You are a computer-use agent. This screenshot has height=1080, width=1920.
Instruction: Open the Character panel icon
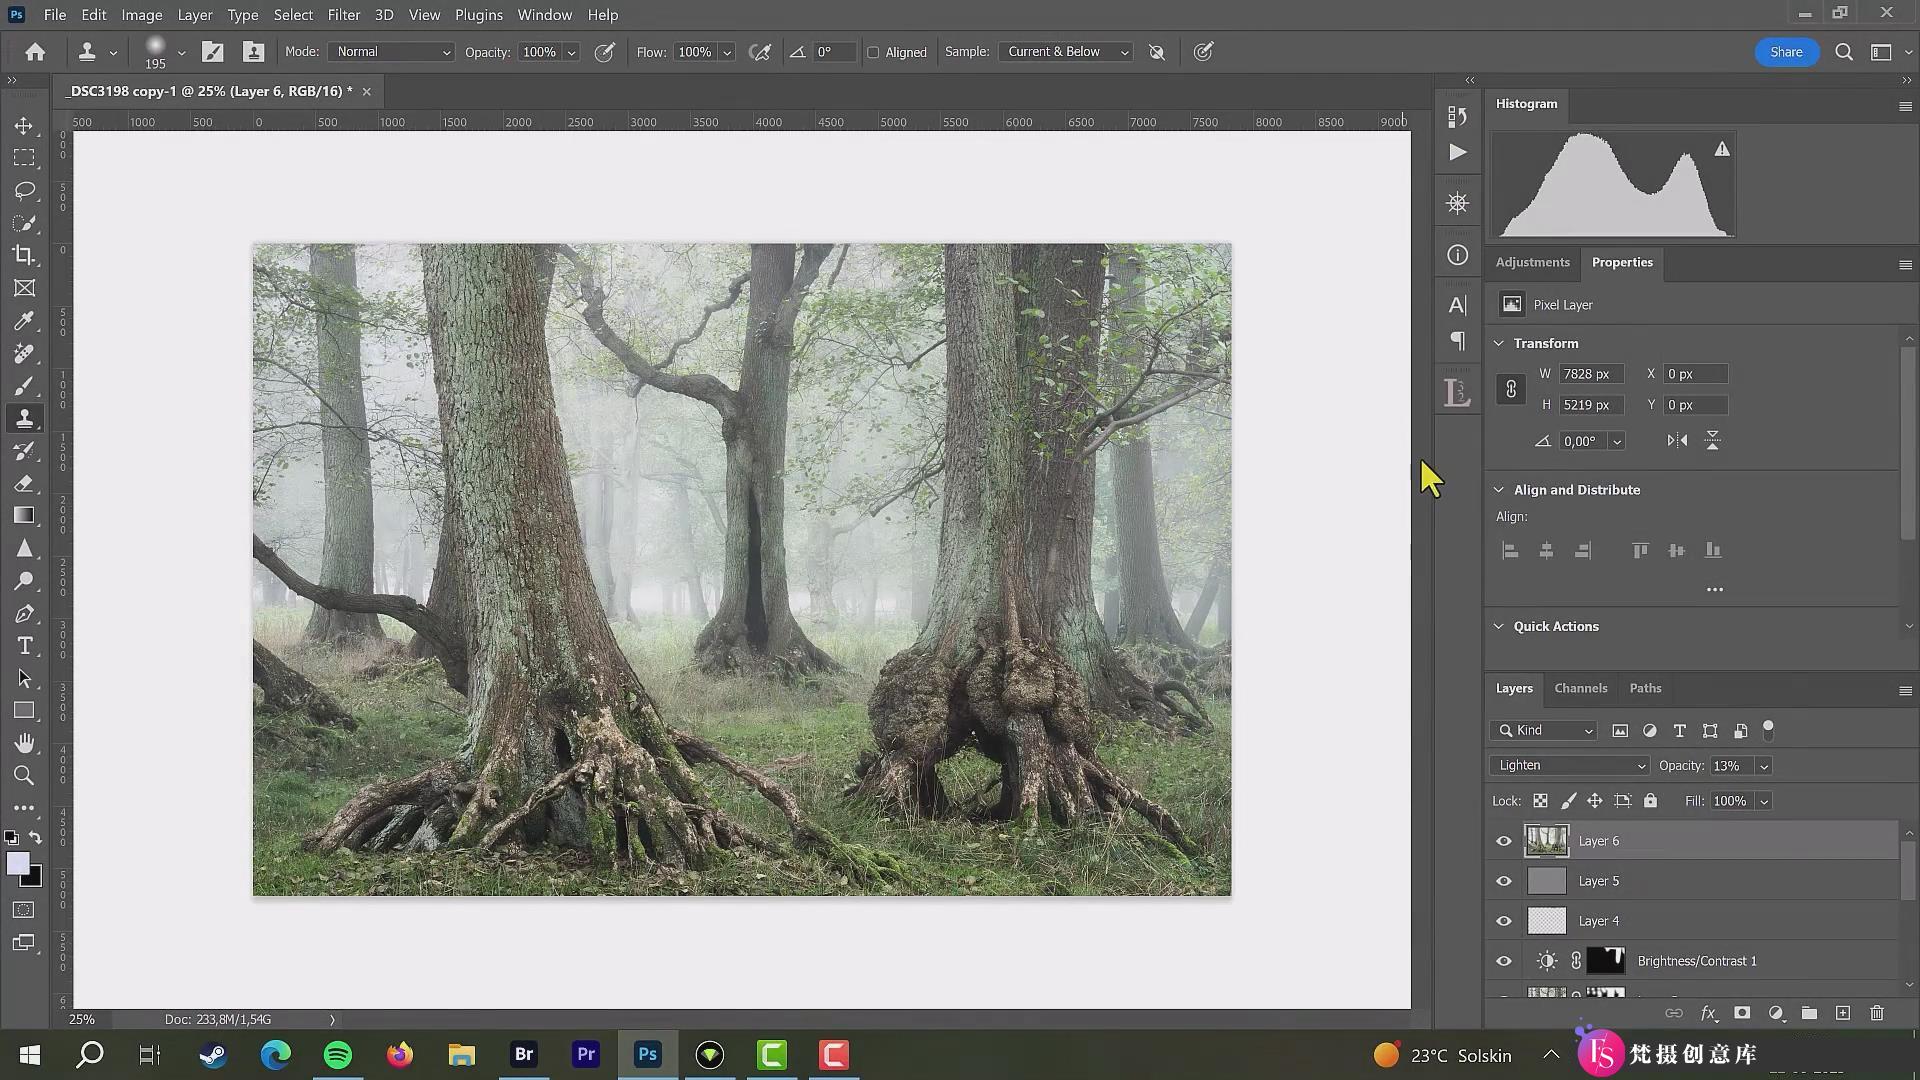coord(1458,305)
